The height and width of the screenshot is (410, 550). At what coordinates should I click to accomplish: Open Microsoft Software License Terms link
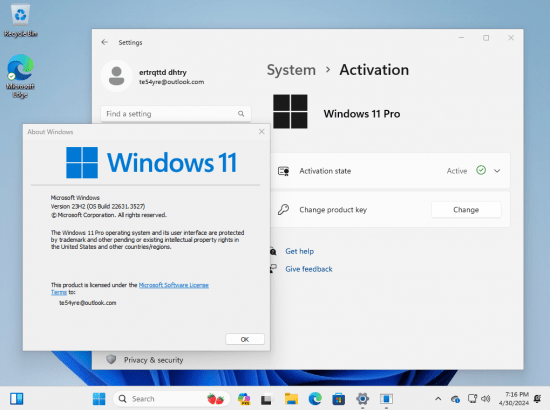coord(174,285)
